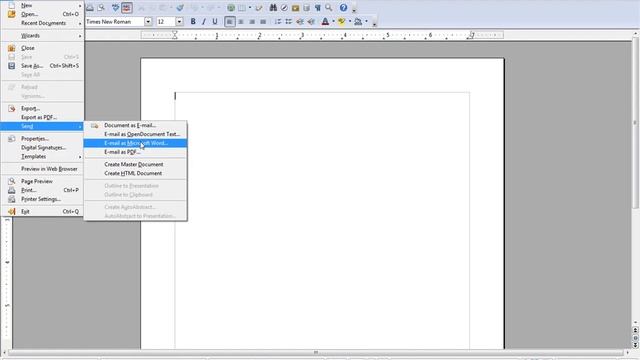
Task: Open Digital Signatures... entry
Action: (x=42, y=148)
